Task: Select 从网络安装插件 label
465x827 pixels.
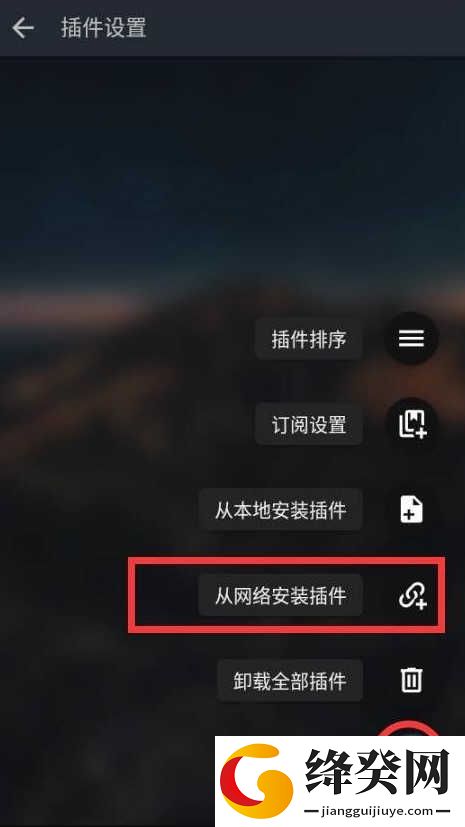Action: click(x=280, y=596)
